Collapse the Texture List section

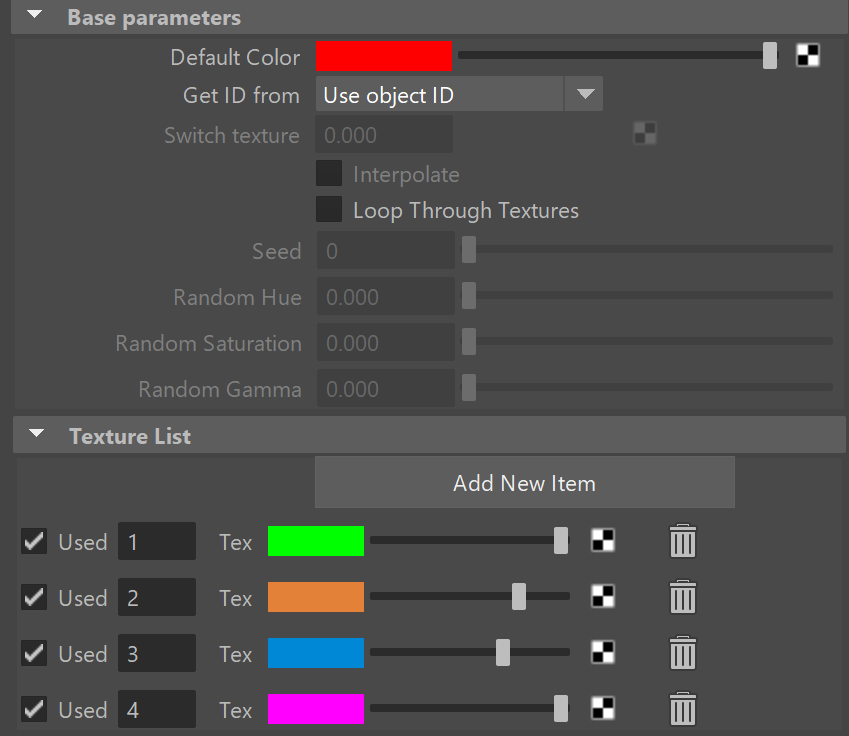coord(36,433)
